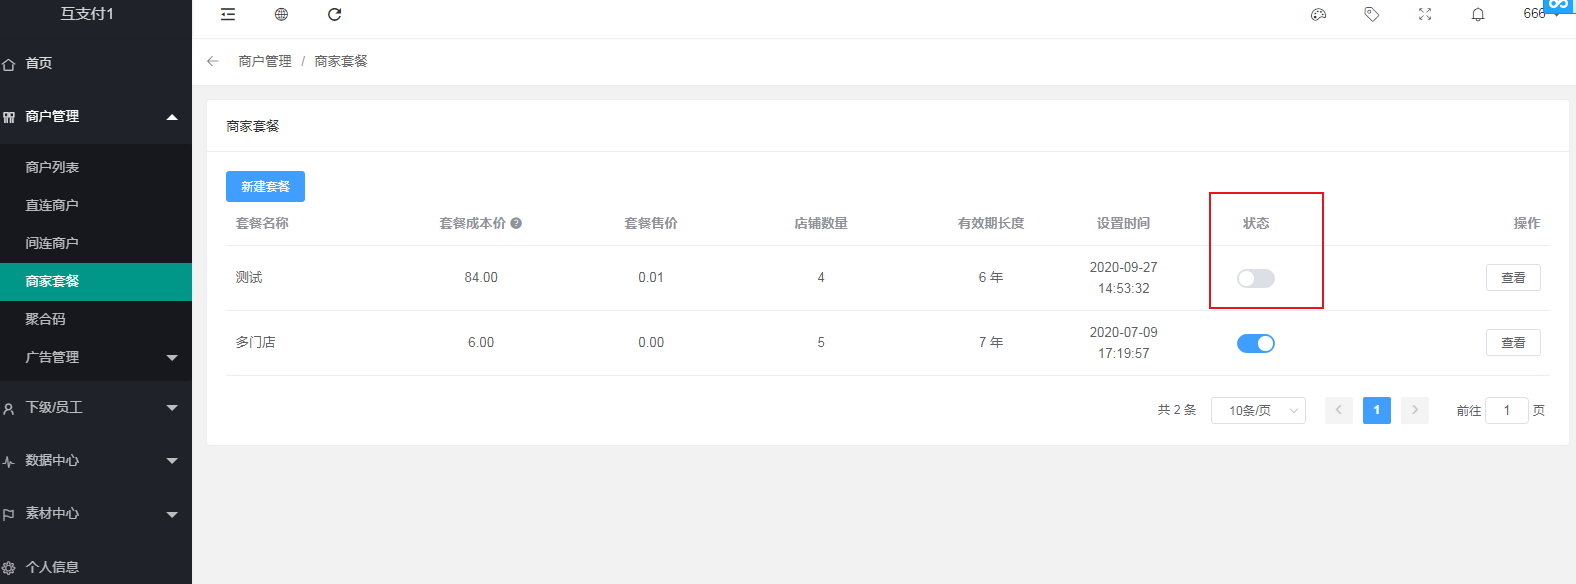Viewport: 1576px width, 584px height.
Task: Click the 新建套餐 button
Action: (265, 186)
